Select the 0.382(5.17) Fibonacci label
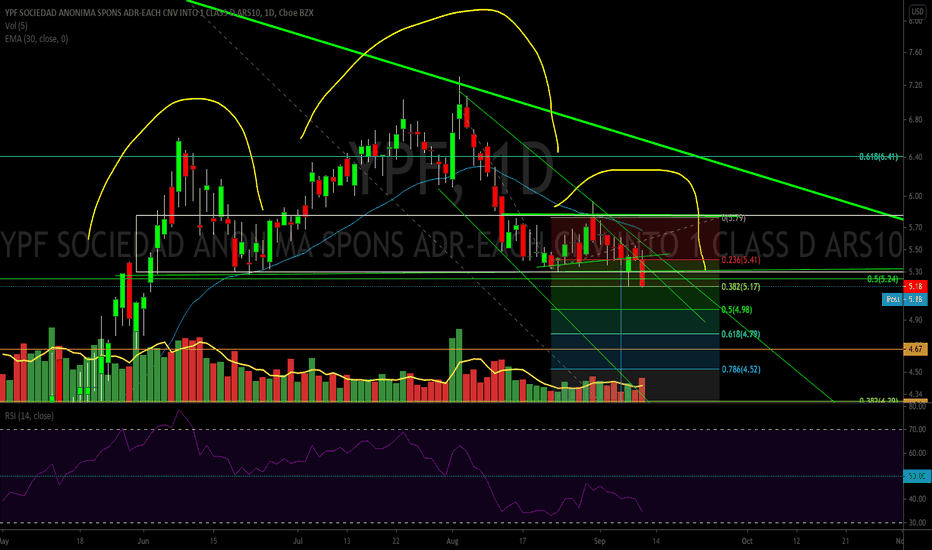Image resolution: width=932 pixels, height=550 pixels. 741,287
